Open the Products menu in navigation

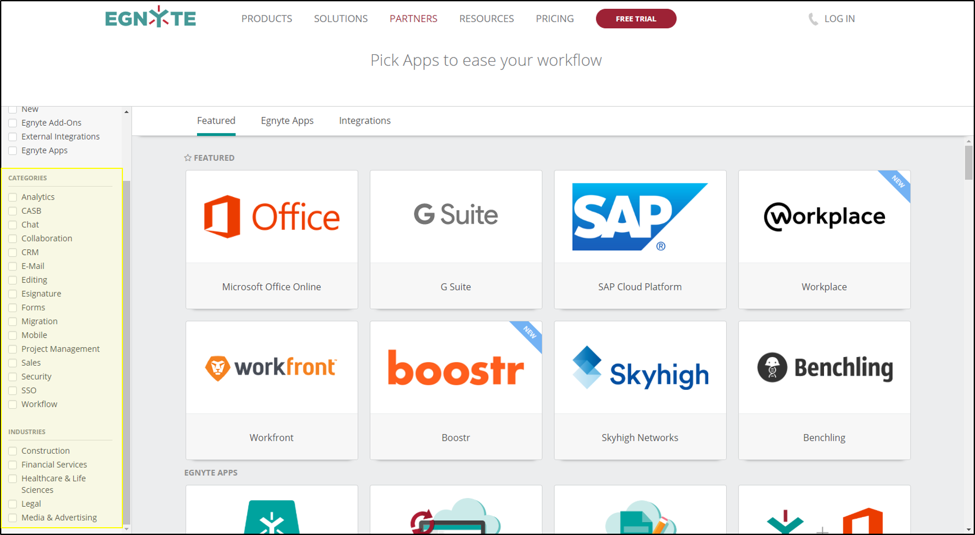[x=266, y=19]
